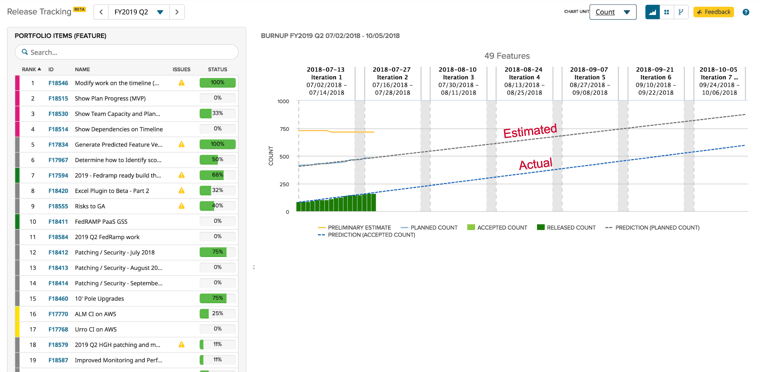Switch to the burnup chart view
The image size is (760, 372).
coord(652,12)
